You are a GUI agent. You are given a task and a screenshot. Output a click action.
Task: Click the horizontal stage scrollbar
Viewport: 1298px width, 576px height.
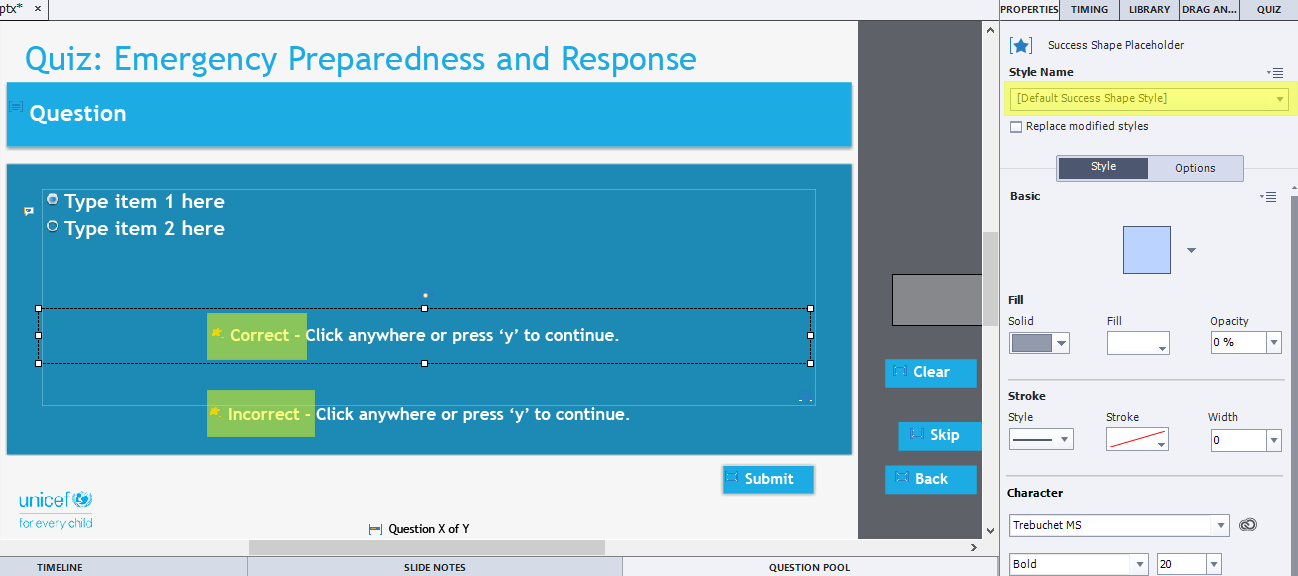(426, 547)
